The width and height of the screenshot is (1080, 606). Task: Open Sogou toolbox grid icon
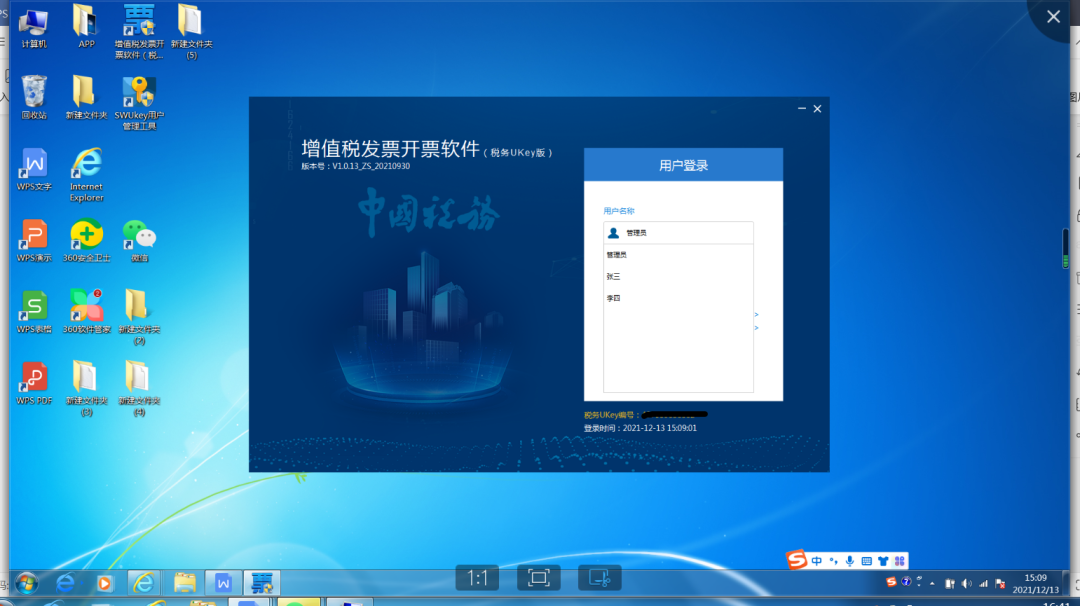(900, 561)
